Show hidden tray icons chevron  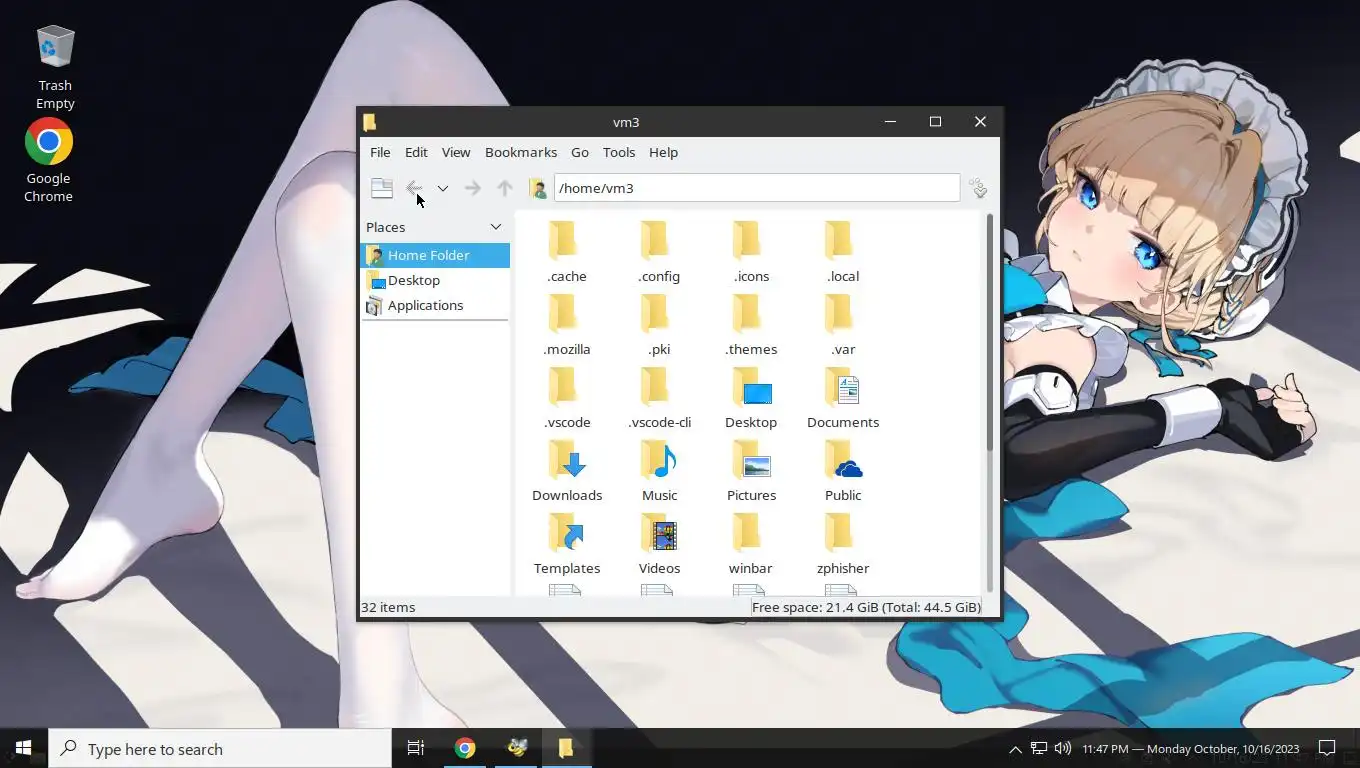pos(1015,749)
